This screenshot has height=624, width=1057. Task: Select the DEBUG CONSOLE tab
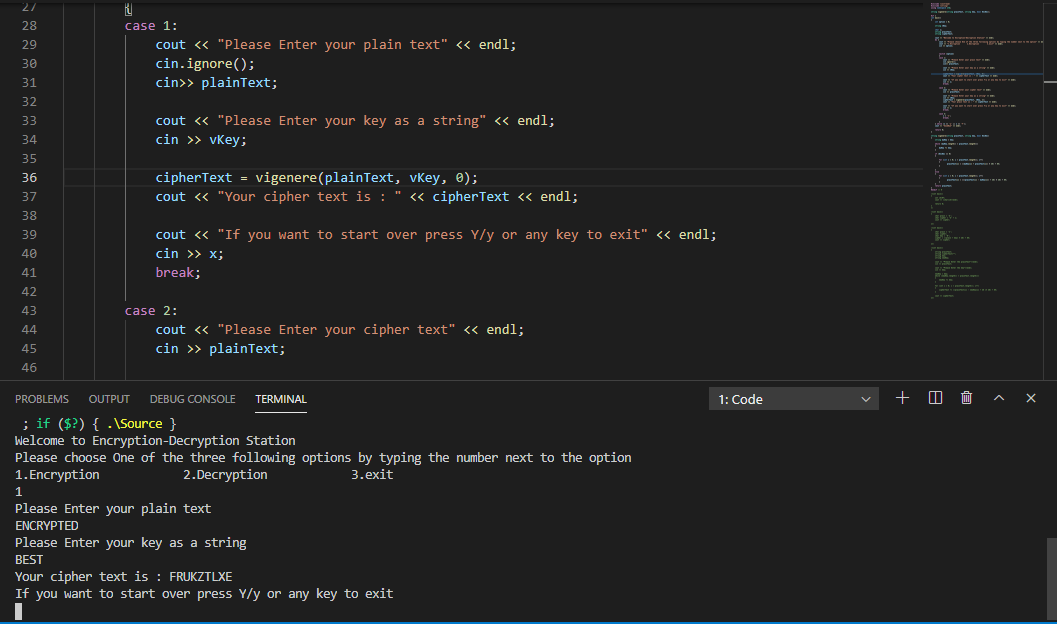(x=192, y=399)
